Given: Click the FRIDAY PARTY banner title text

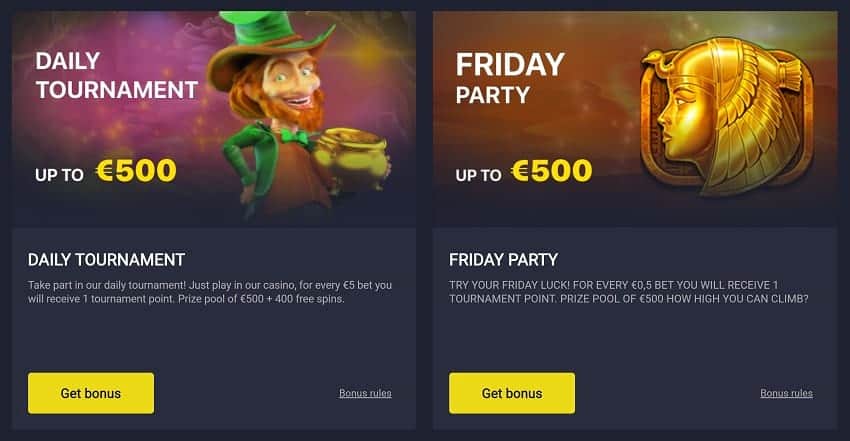Looking at the screenshot, I should (510, 79).
